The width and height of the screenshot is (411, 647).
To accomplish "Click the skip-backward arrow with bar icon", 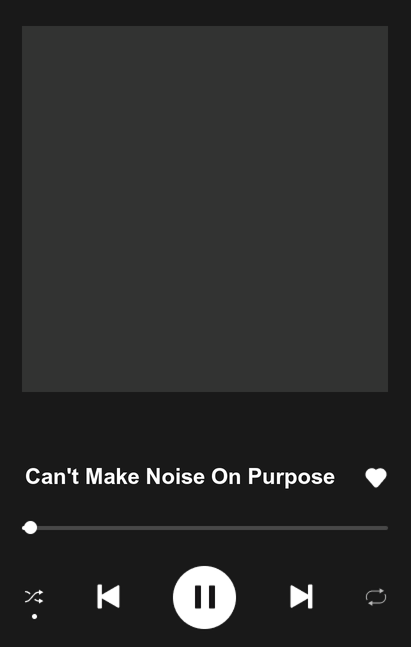I will (109, 596).
